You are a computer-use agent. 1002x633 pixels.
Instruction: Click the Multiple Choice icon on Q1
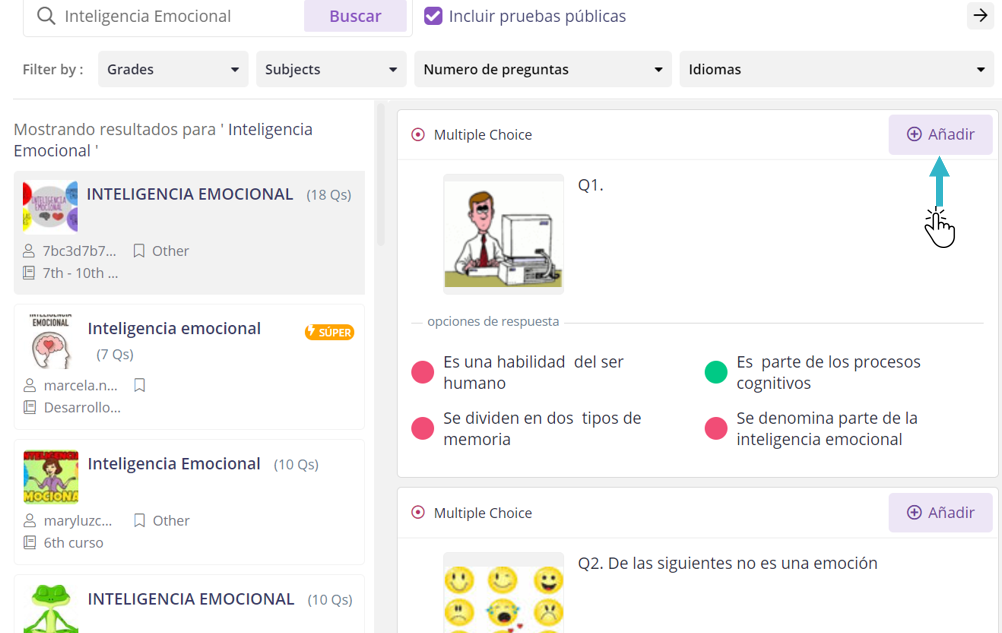tap(418, 135)
